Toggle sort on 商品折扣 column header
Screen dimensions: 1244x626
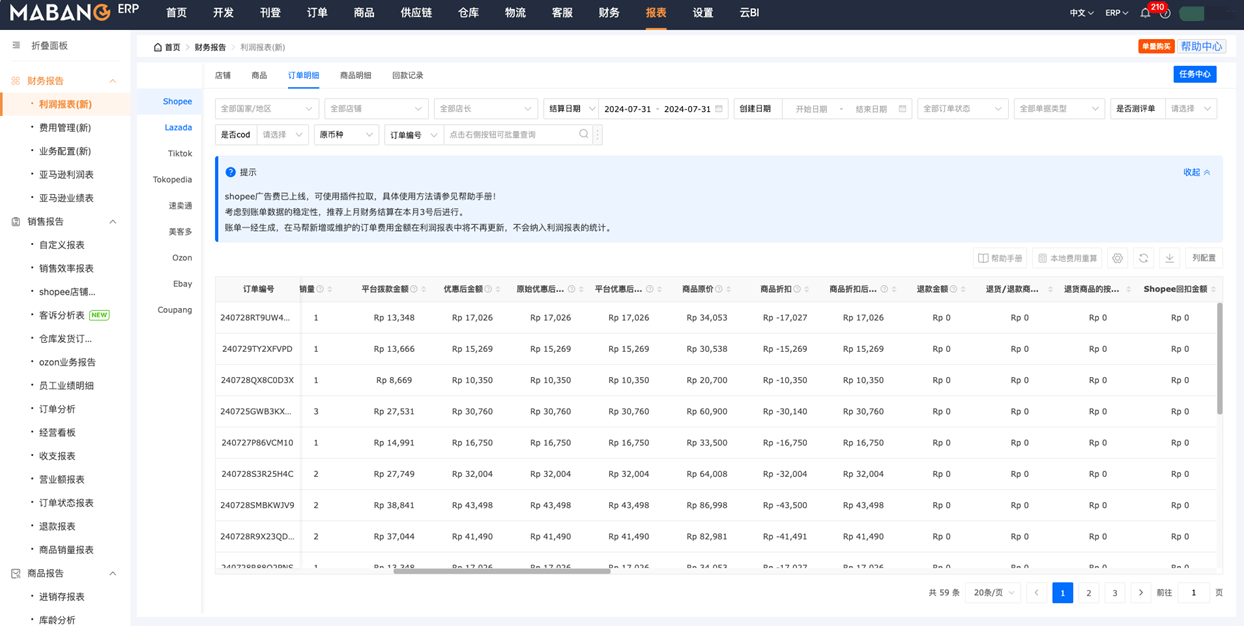[808, 290]
